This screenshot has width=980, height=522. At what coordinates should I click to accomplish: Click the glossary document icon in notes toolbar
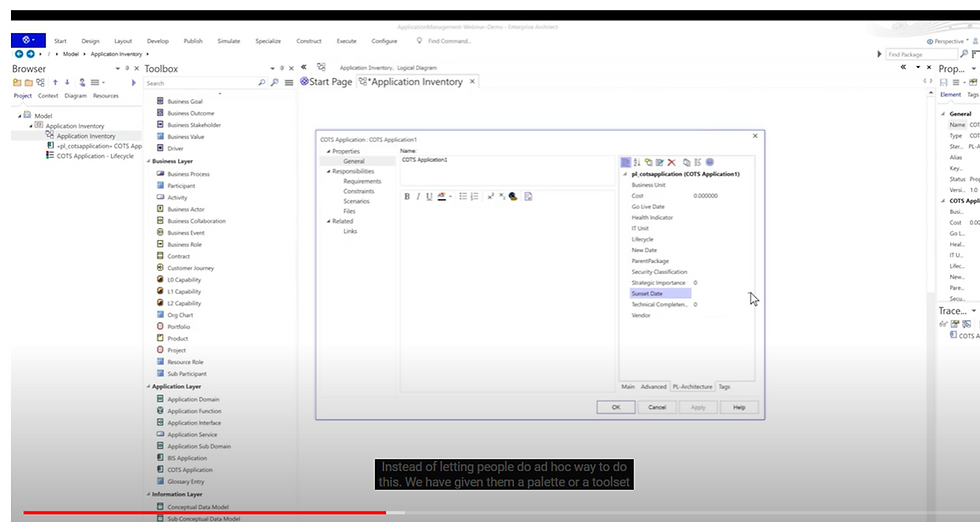pos(528,196)
